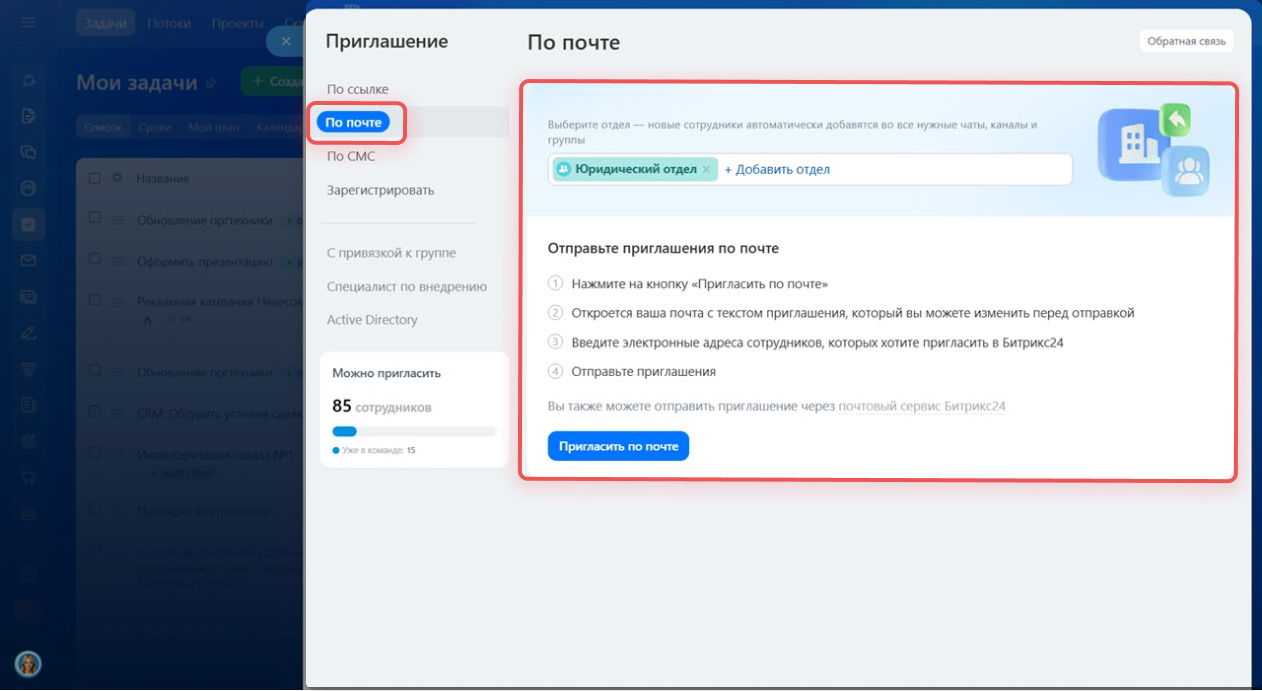
Task: Click the mail envelope icon in the left sidebar
Action: click(x=29, y=261)
